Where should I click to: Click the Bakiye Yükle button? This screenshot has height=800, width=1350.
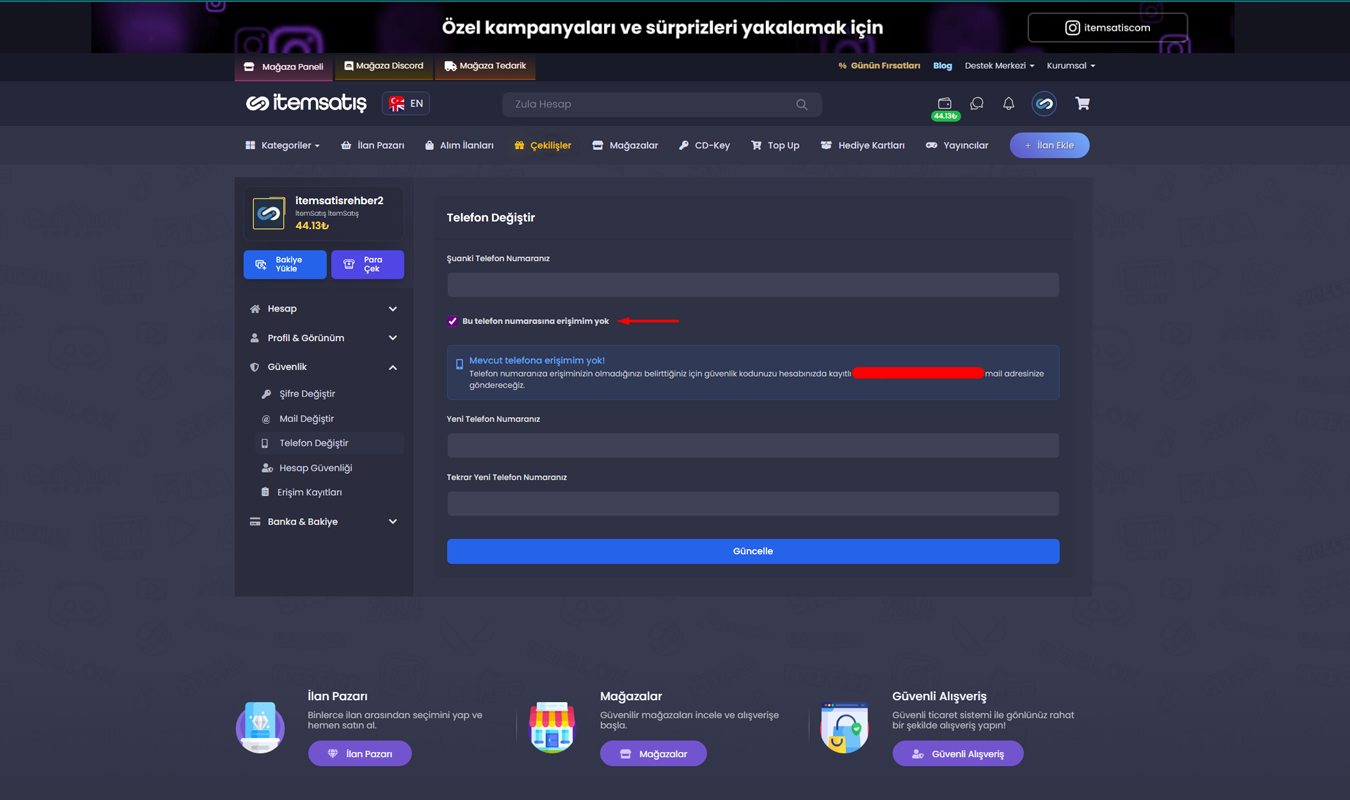click(285, 264)
